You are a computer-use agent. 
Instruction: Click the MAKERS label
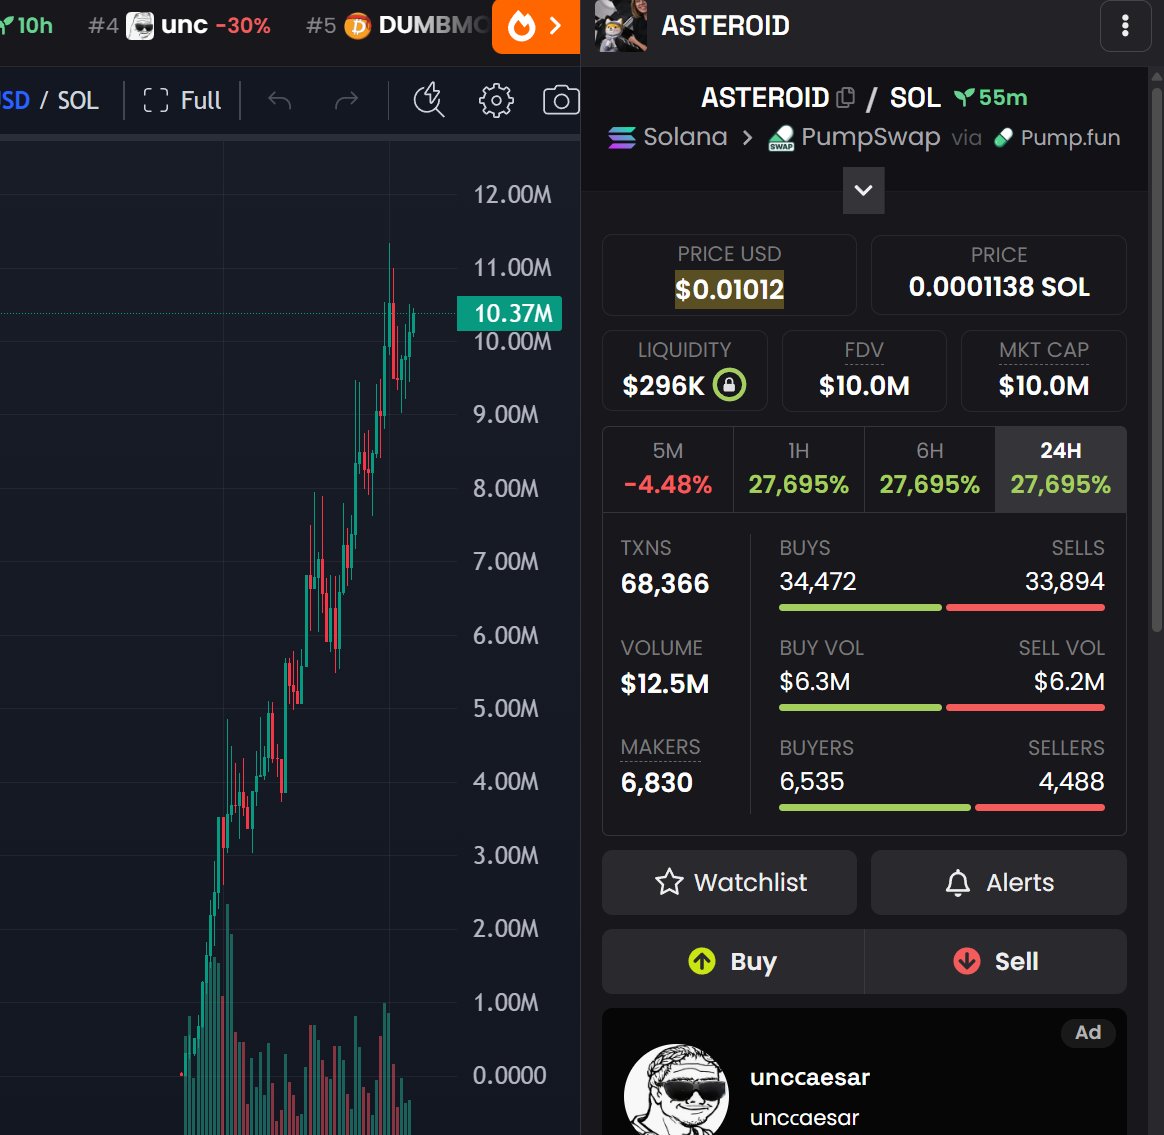(660, 747)
